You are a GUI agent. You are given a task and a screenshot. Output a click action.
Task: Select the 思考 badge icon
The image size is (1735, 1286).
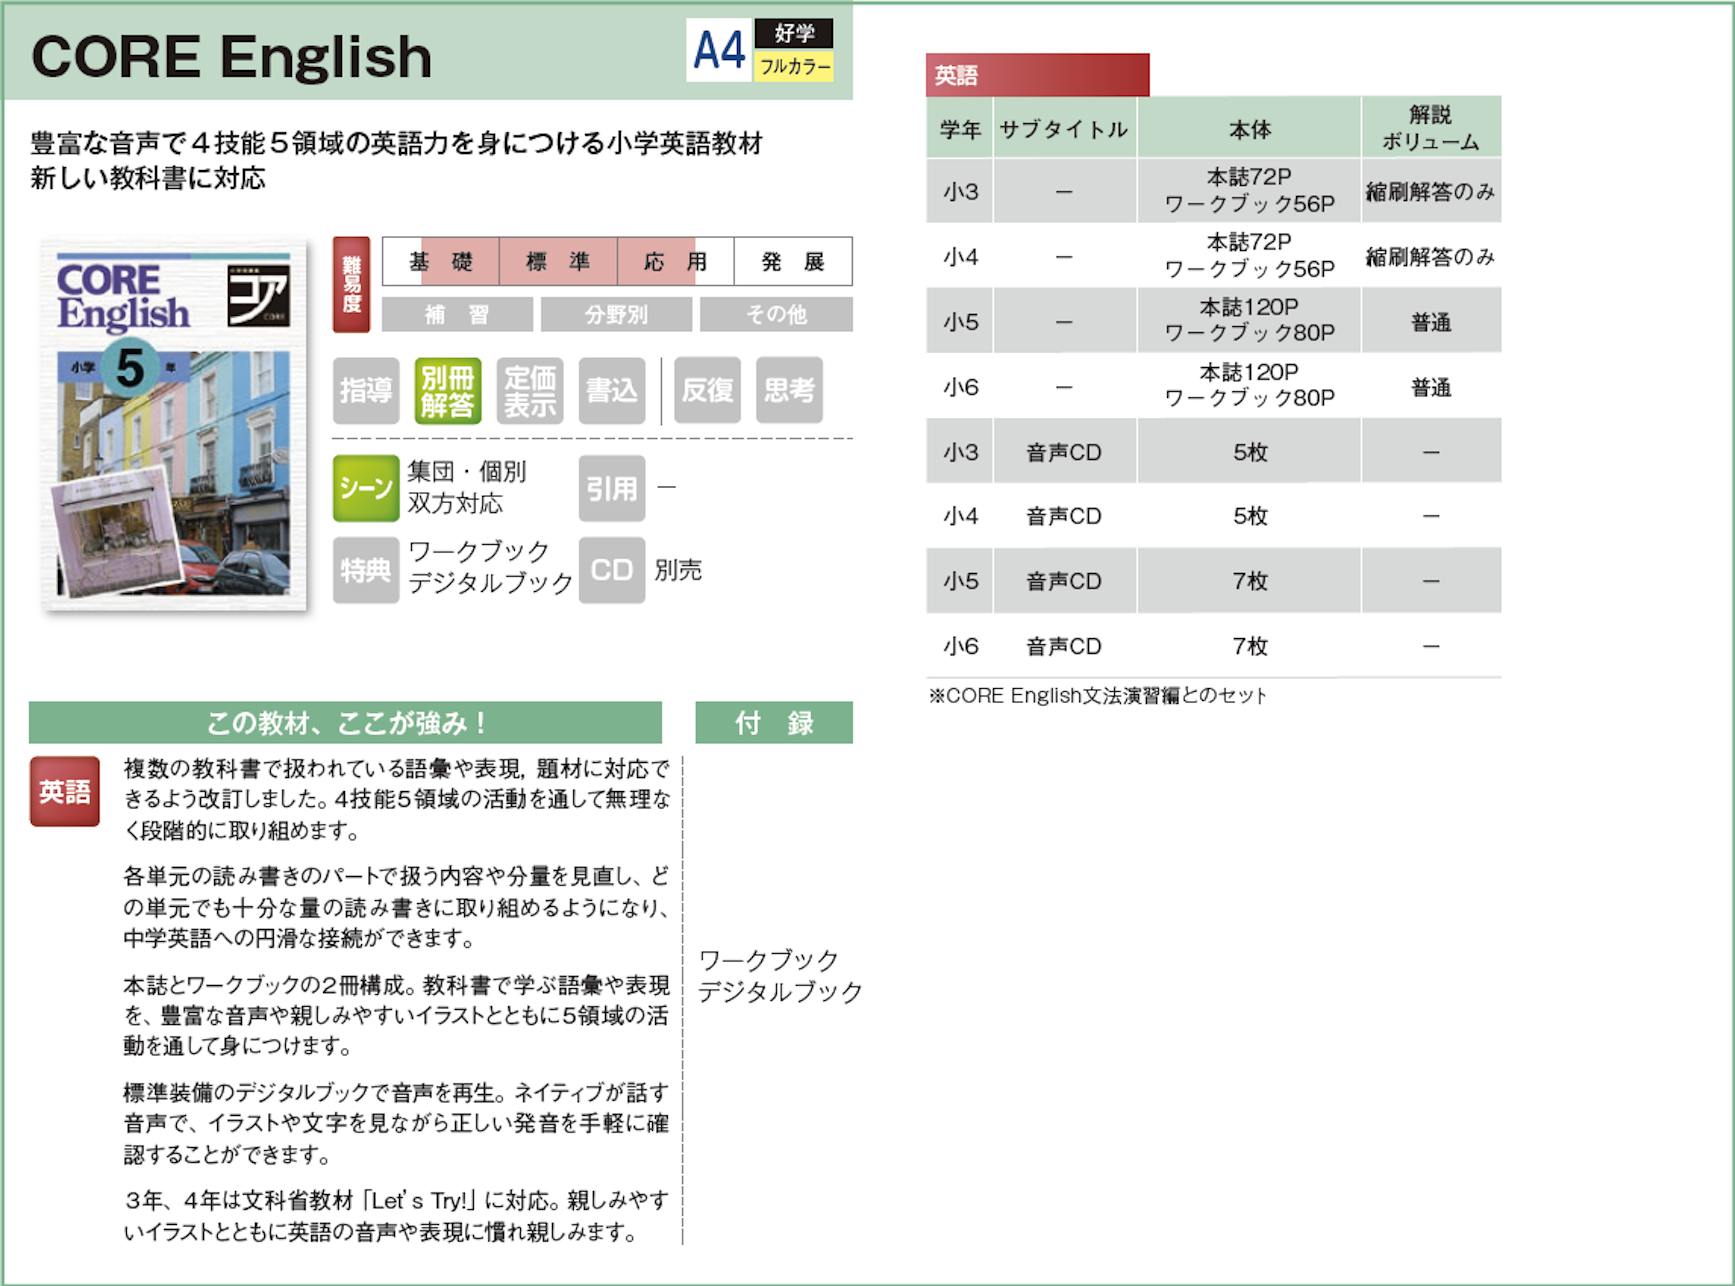tap(789, 391)
